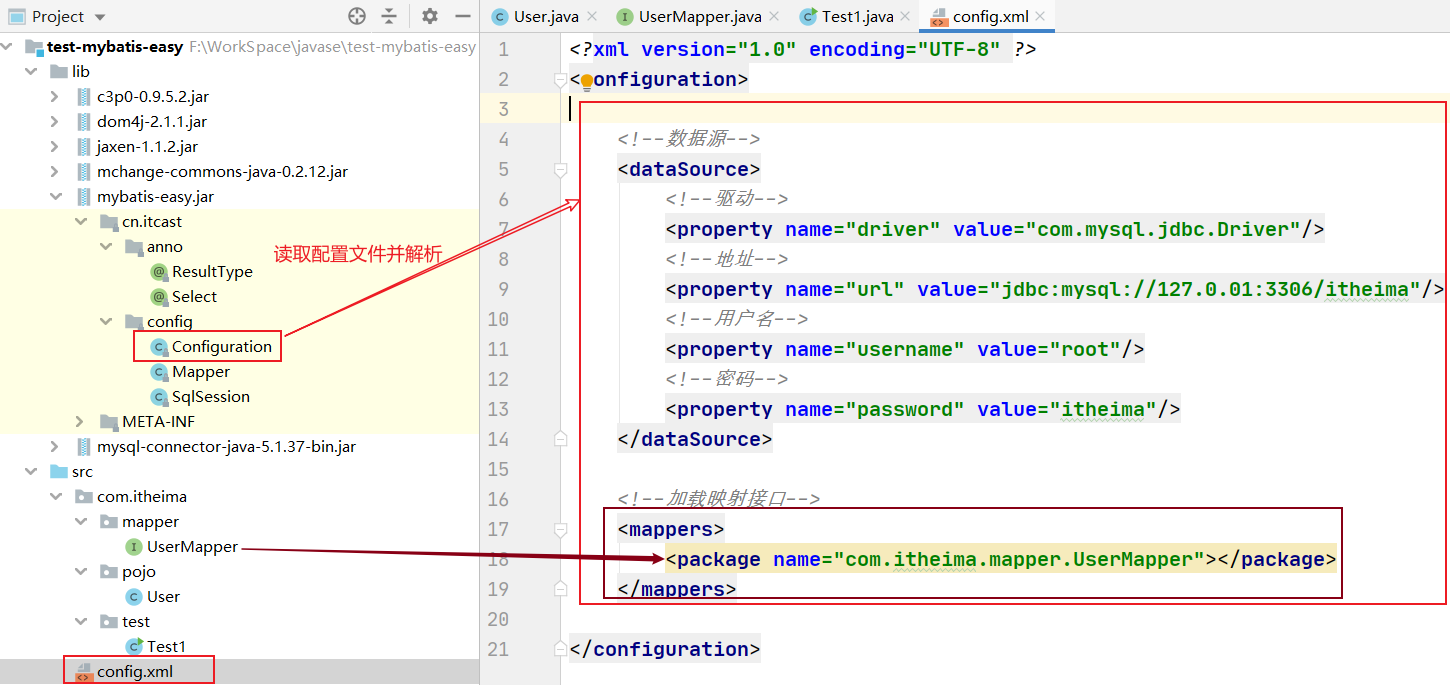Click the password value "itheima"
This screenshot has width=1450, height=685.
point(1103,409)
